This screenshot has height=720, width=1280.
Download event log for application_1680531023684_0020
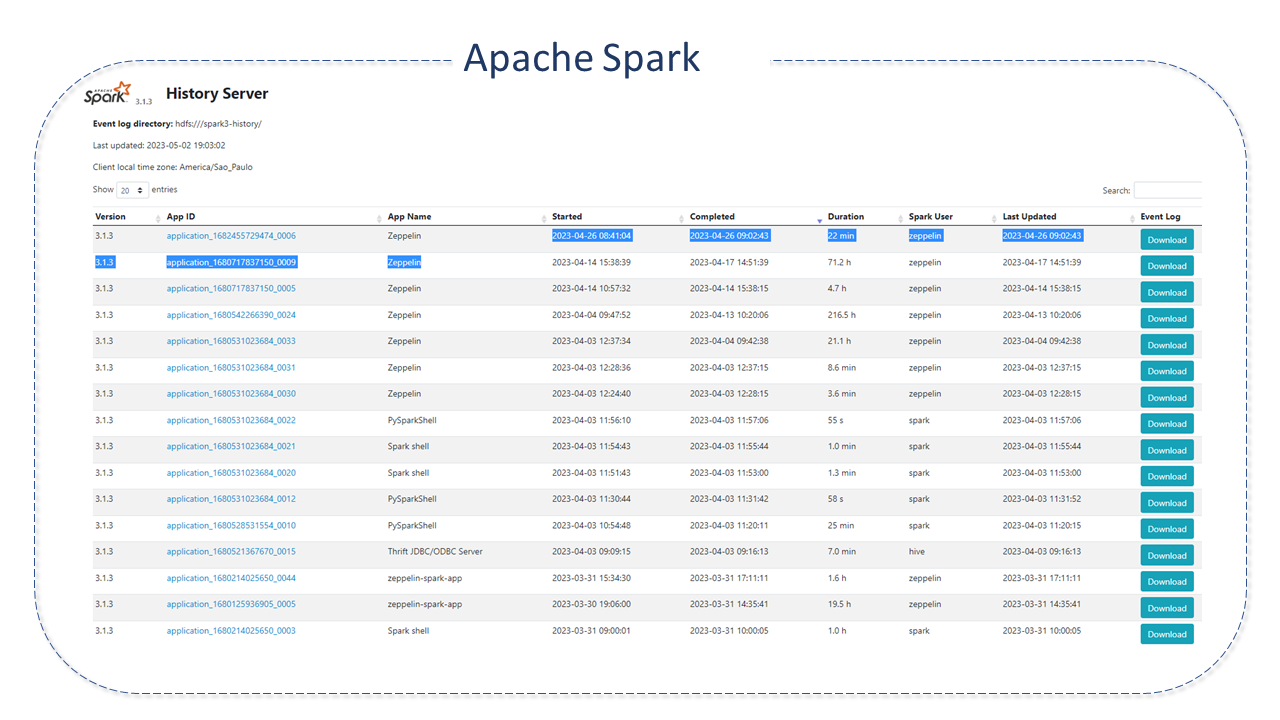tap(1167, 477)
